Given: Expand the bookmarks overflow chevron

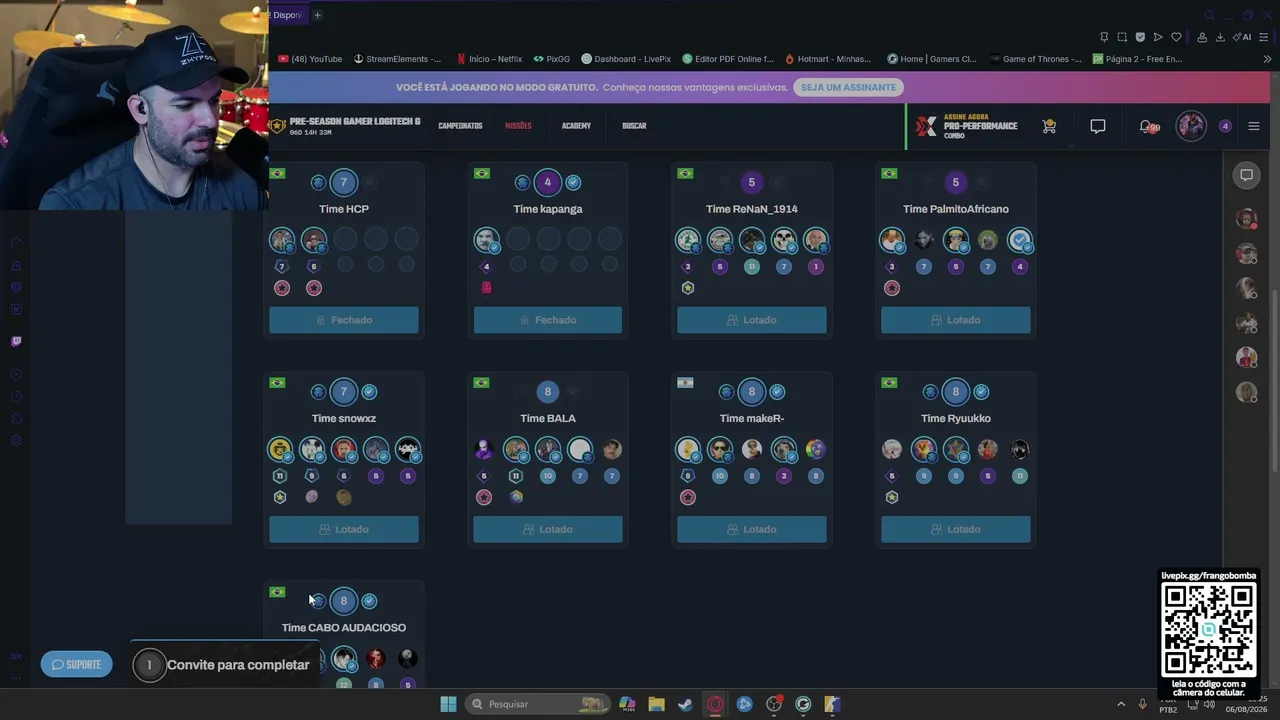Looking at the screenshot, I should [x=1267, y=59].
